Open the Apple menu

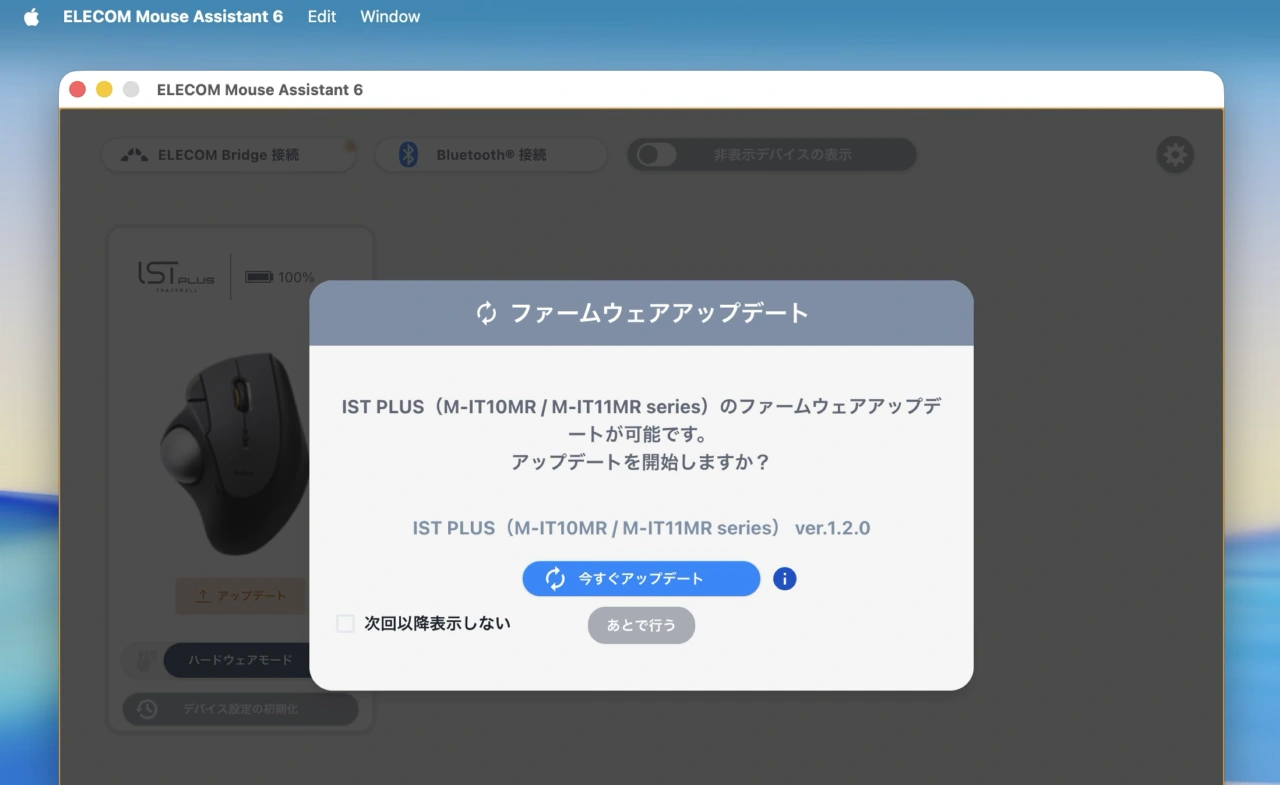click(31, 17)
